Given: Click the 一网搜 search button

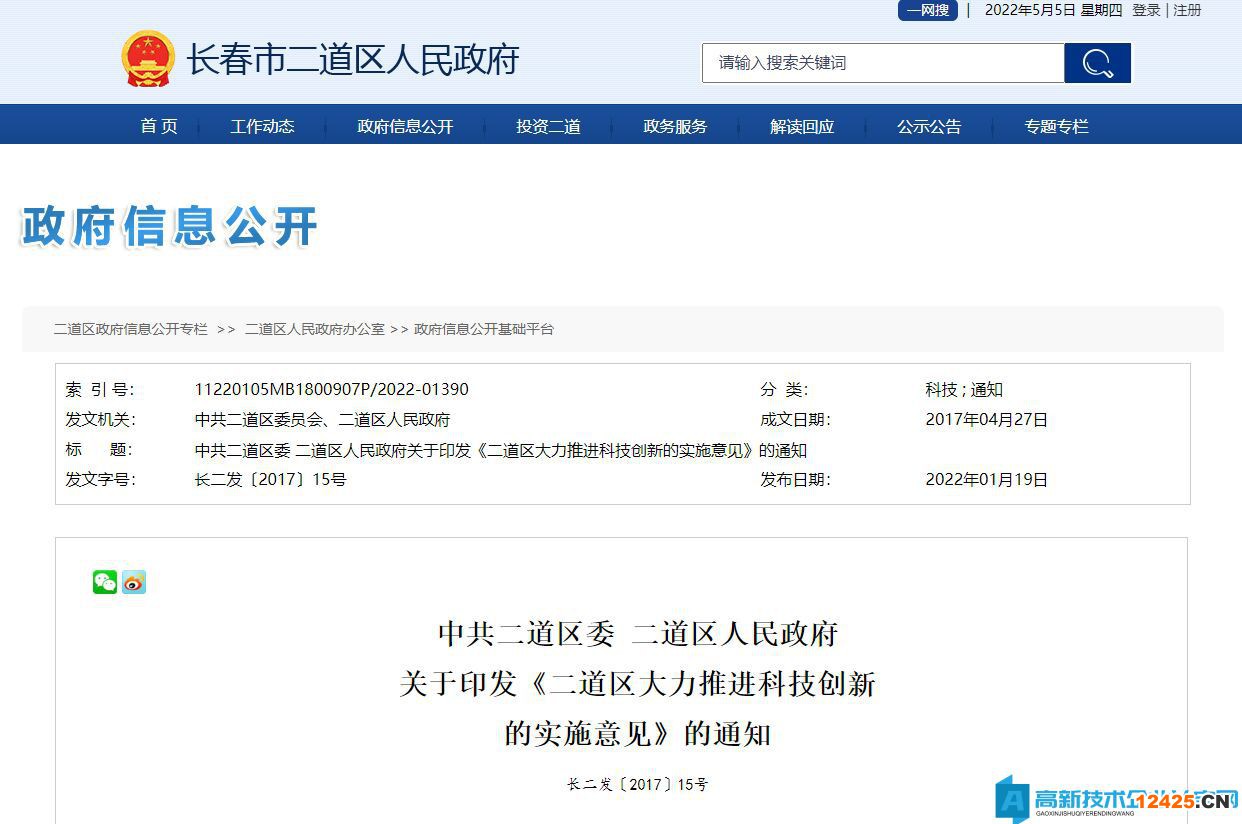Looking at the screenshot, I should pyautogui.click(x=928, y=10).
